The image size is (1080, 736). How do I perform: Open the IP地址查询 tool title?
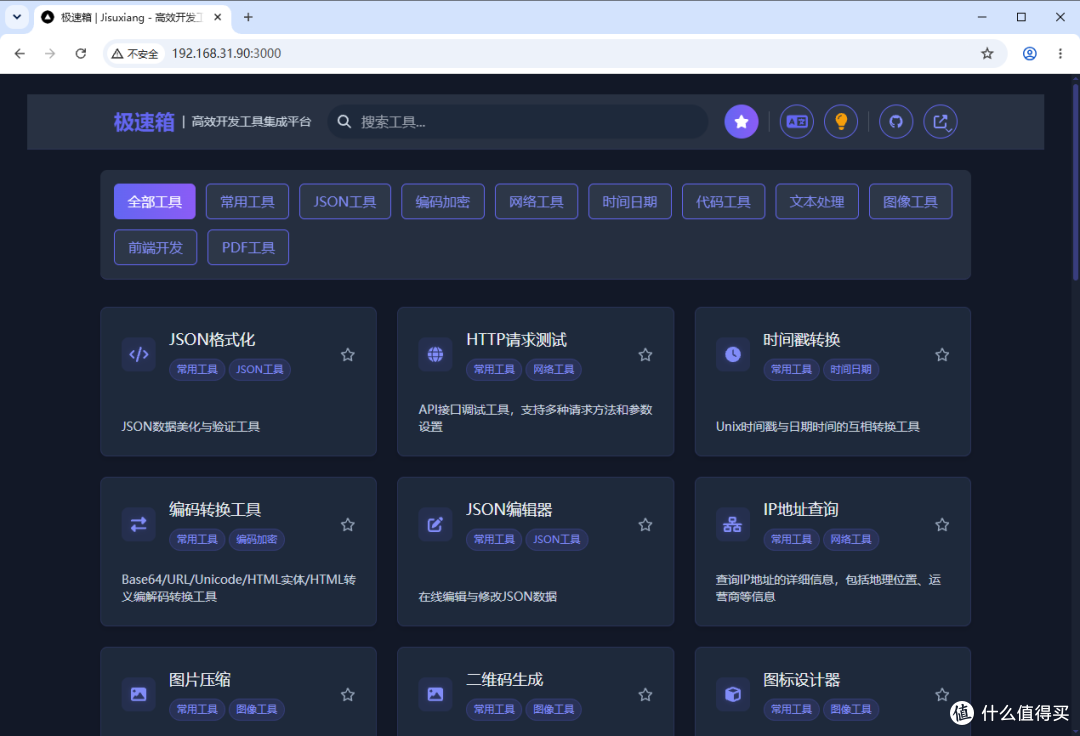pos(800,509)
